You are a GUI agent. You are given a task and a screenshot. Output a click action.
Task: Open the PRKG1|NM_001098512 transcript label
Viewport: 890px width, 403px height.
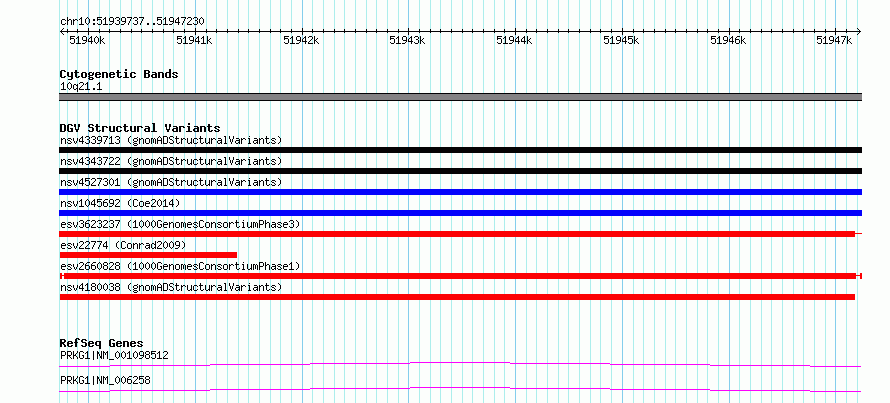click(x=114, y=356)
